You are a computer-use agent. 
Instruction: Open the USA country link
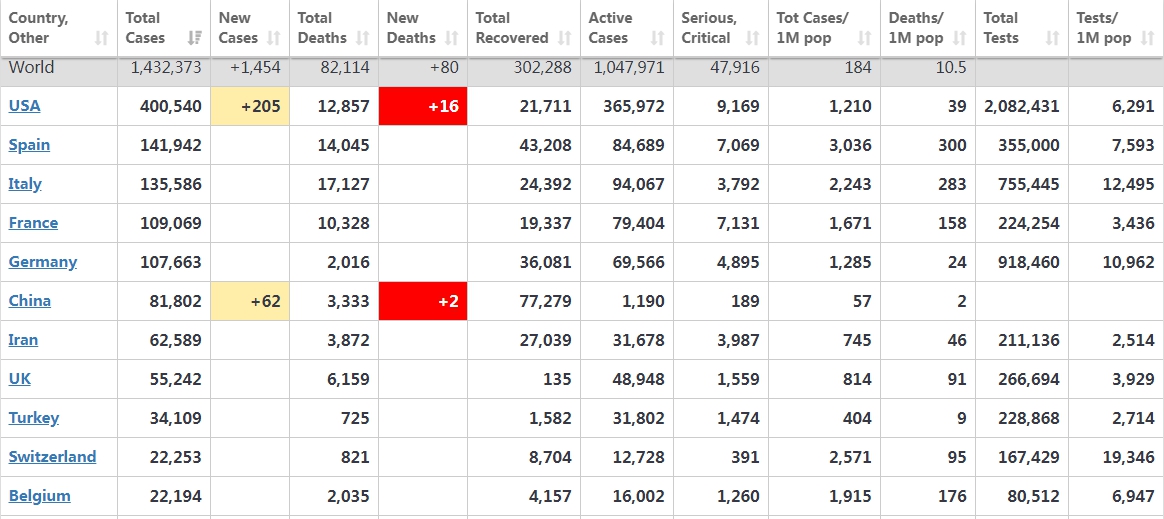point(24,106)
